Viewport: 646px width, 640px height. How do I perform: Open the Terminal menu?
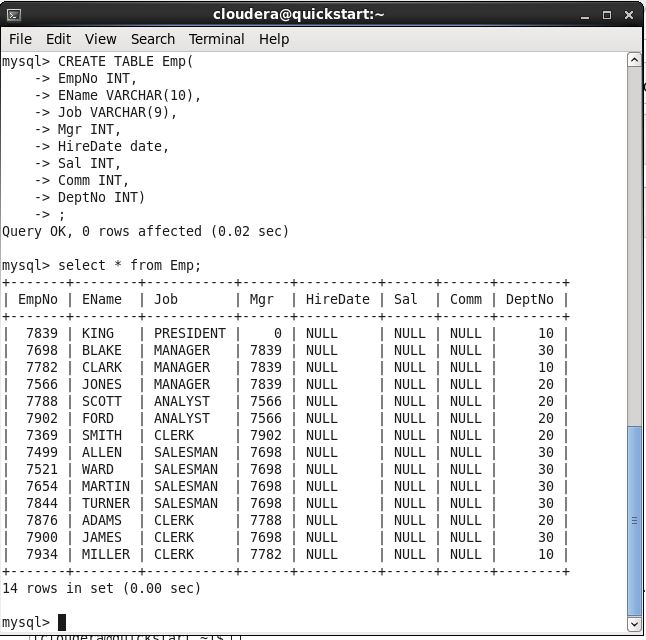(216, 39)
